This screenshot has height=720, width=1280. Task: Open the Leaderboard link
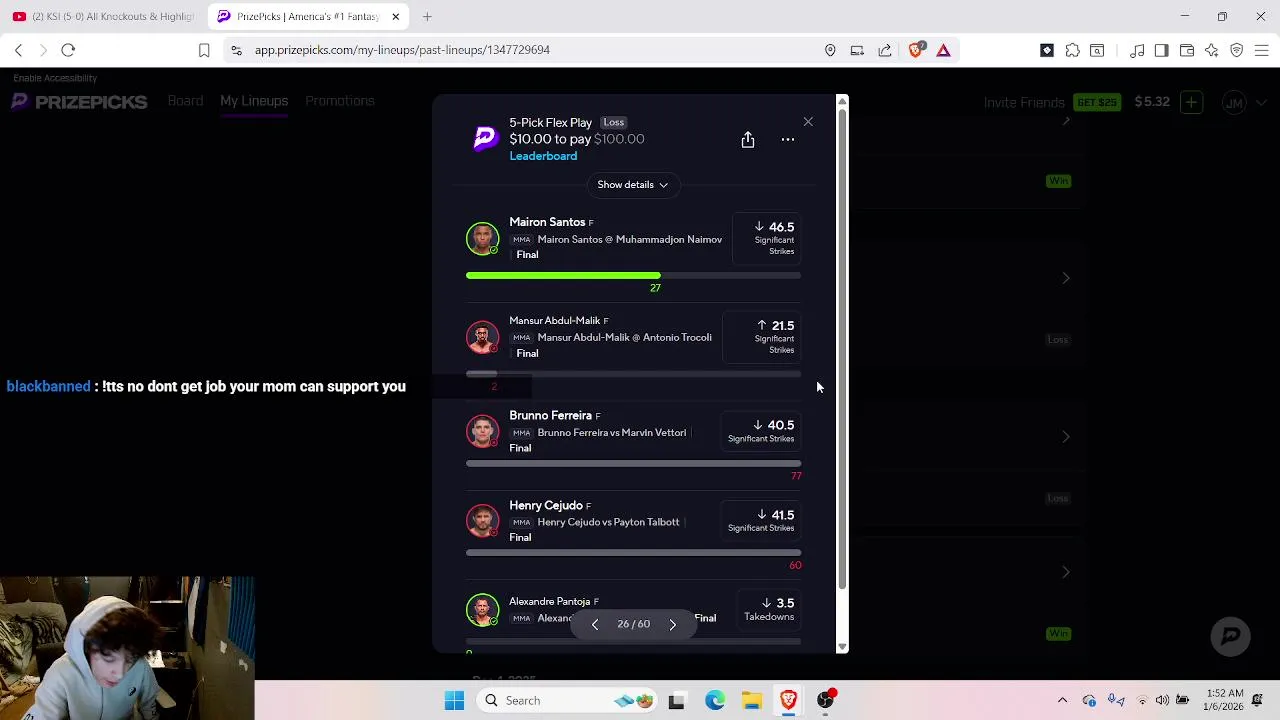pyautogui.click(x=543, y=156)
